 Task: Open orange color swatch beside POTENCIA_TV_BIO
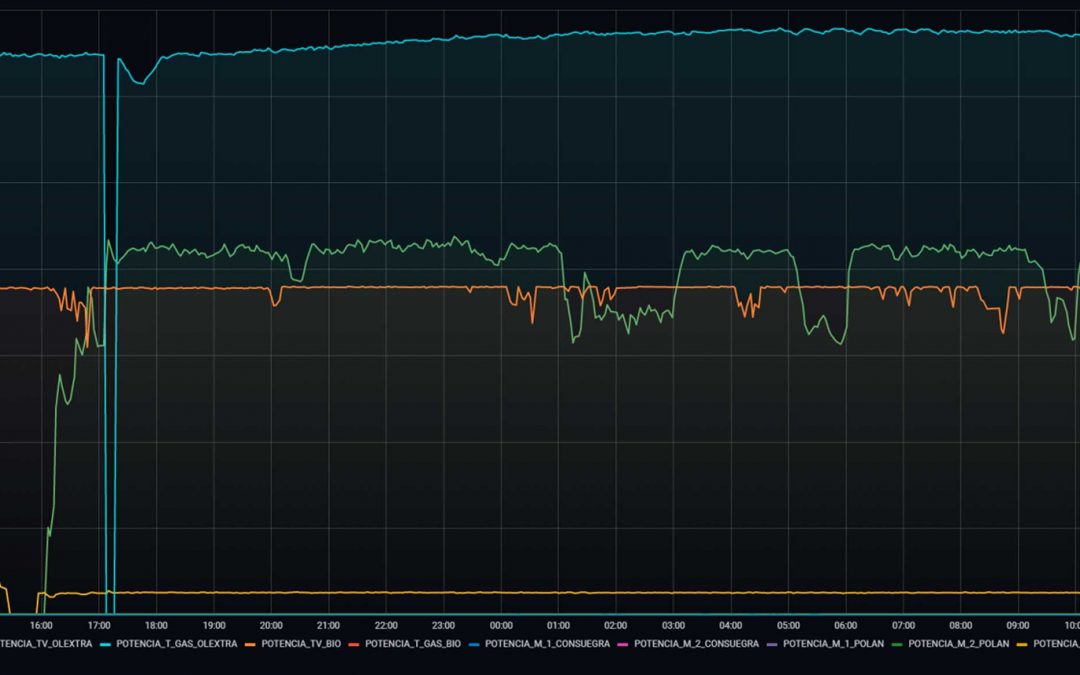(251, 644)
